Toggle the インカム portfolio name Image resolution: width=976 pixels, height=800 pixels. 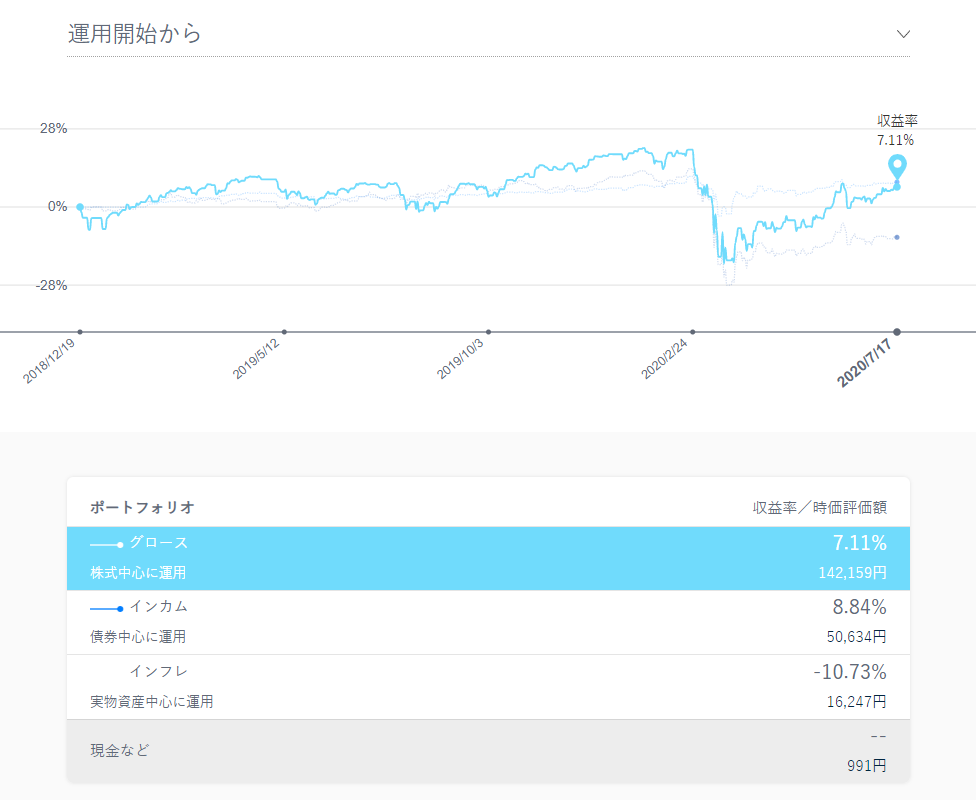[x=158, y=607]
